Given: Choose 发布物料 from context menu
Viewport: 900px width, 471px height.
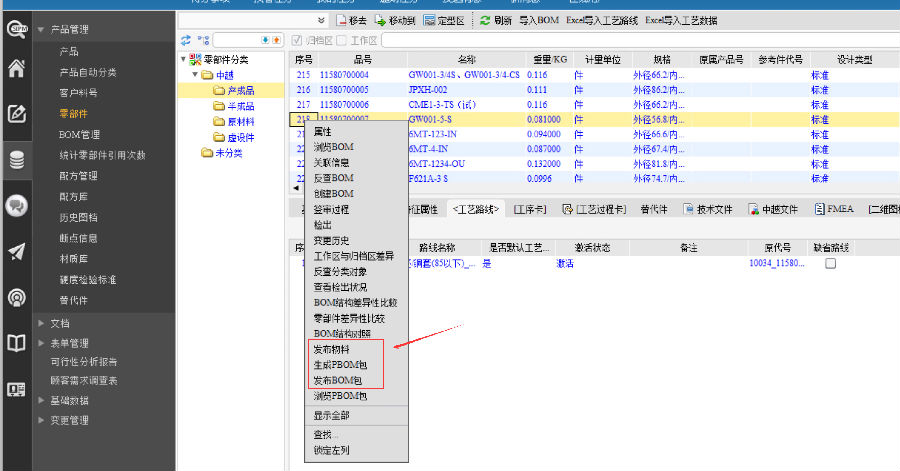Looking at the screenshot, I should coord(334,351).
